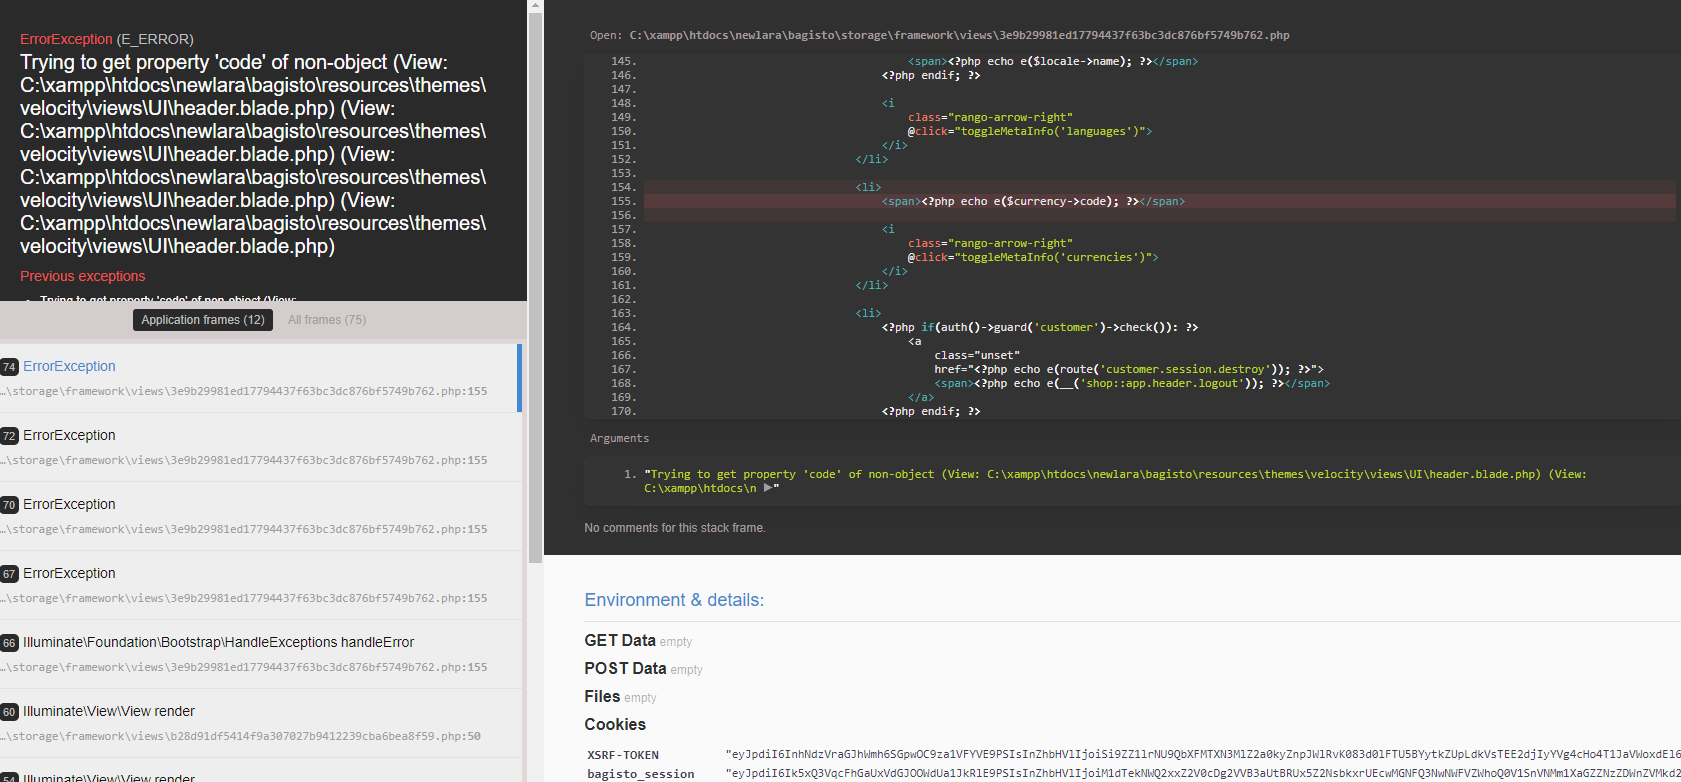Click the POST Data section label
The width and height of the screenshot is (1681, 782).
coord(625,668)
